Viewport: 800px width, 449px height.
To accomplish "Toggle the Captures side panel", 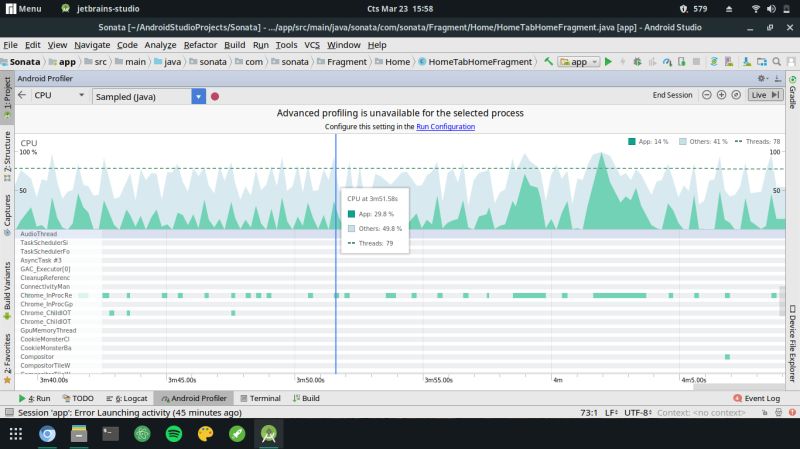I will pos(7,215).
